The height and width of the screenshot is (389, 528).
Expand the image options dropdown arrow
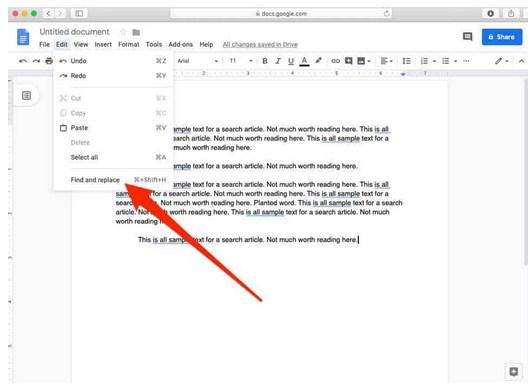369,61
